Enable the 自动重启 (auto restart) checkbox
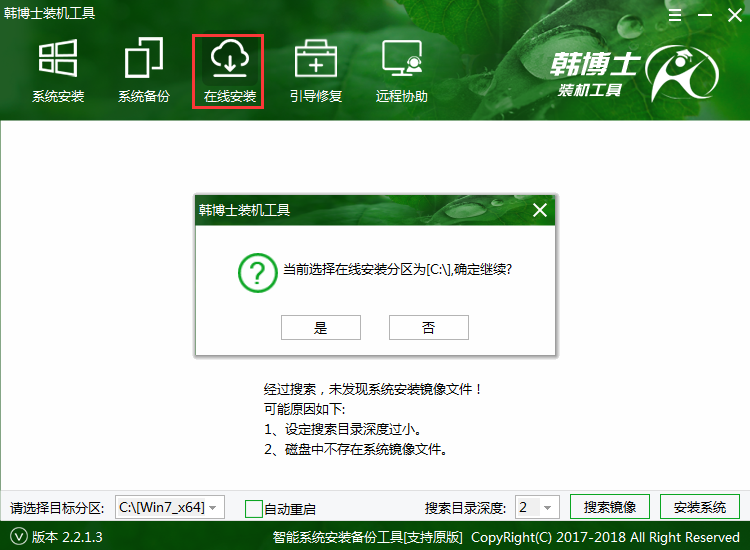750x550 pixels. pos(254,508)
